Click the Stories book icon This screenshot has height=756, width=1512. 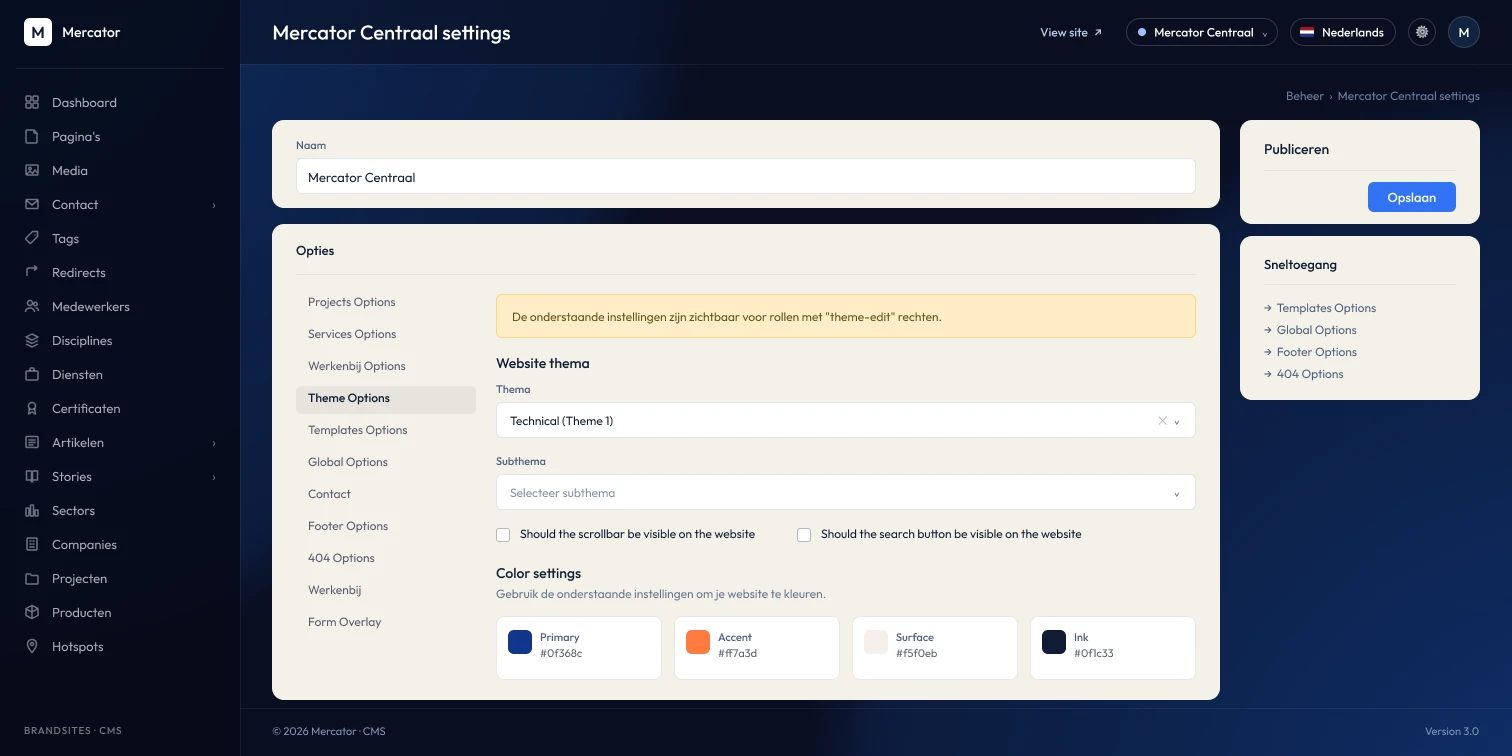pyautogui.click(x=32, y=476)
